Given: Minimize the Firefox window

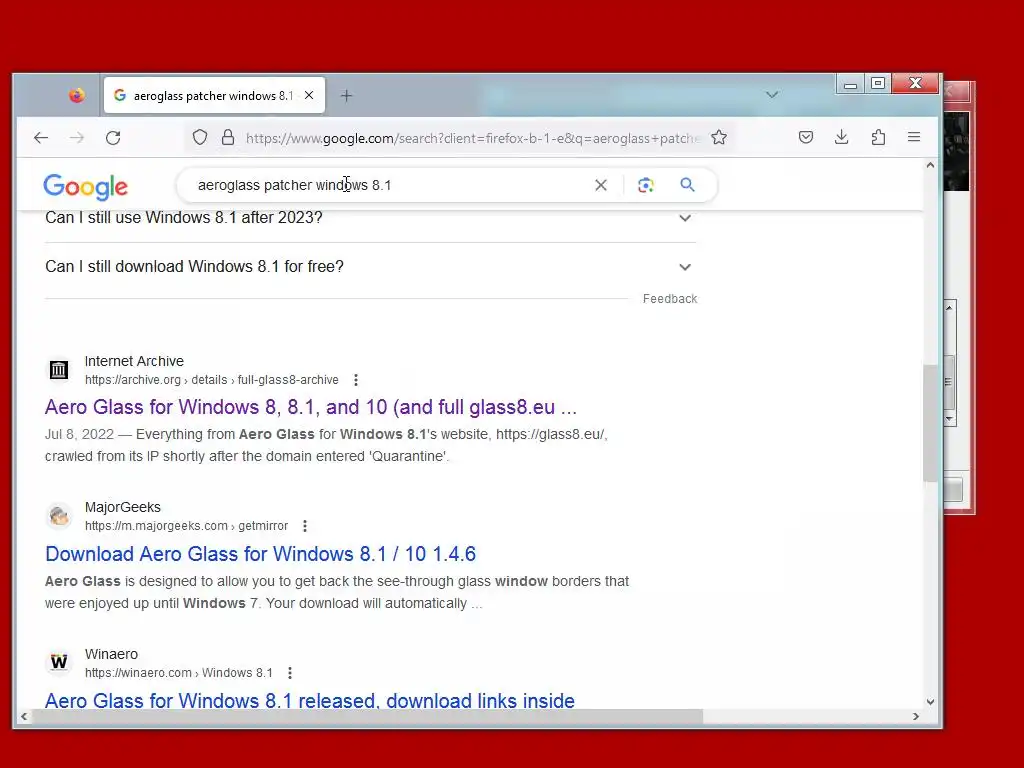Looking at the screenshot, I should click(x=850, y=84).
